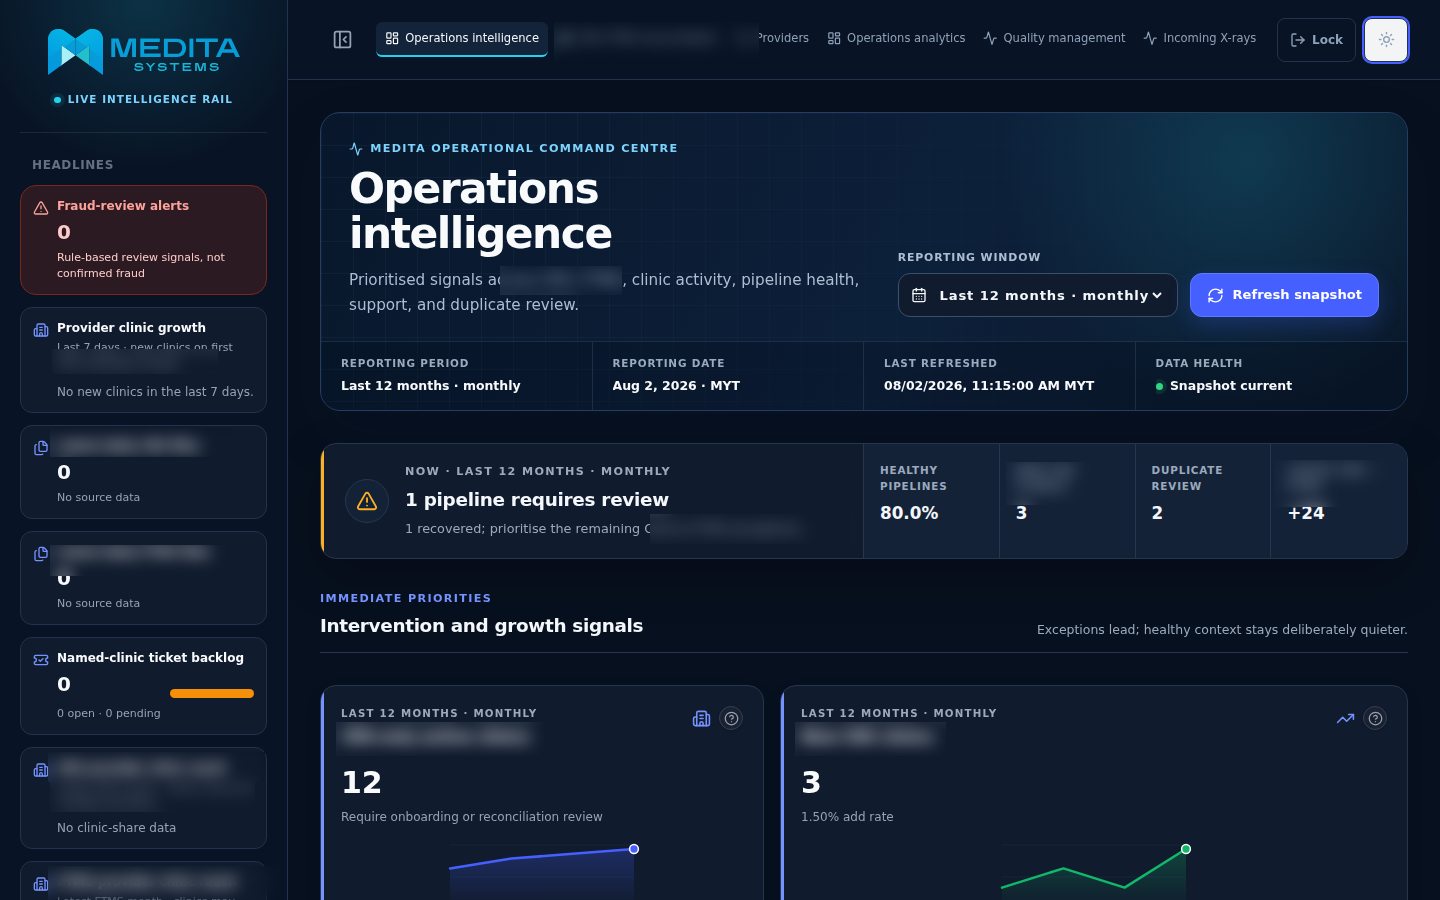
Task: Click the calendar icon in reporting window selector
Action: click(x=919, y=295)
